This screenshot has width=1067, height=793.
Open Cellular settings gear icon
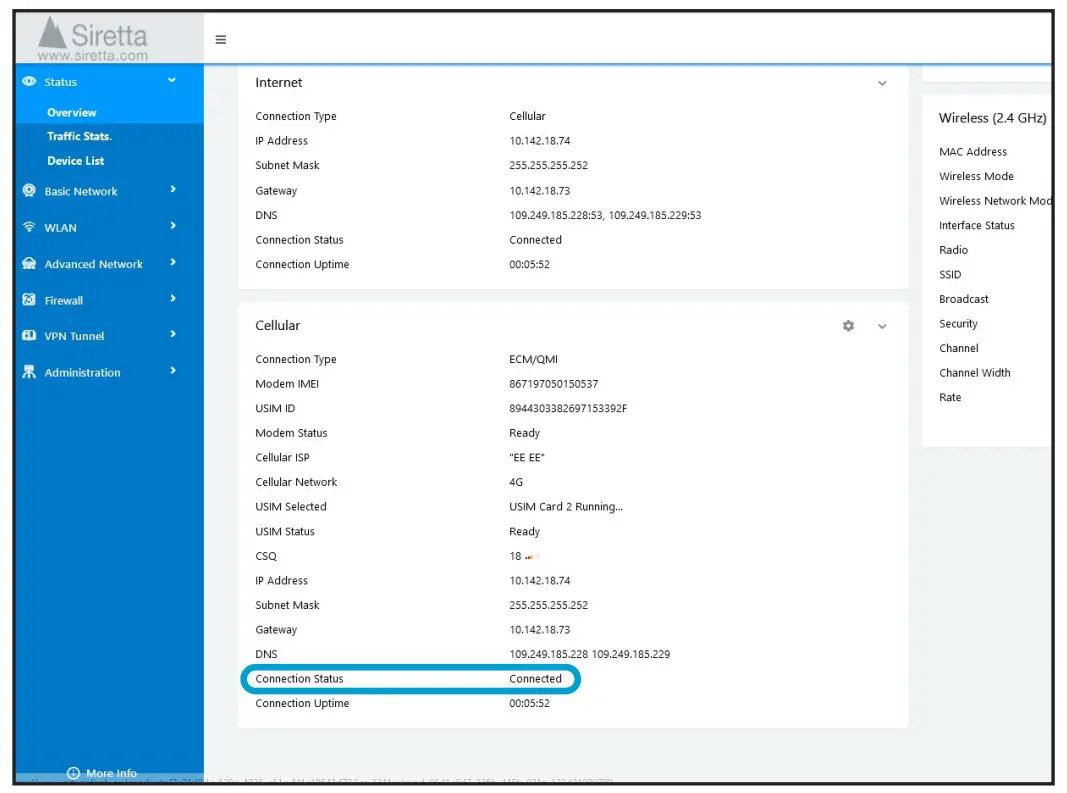pyautogui.click(x=848, y=326)
